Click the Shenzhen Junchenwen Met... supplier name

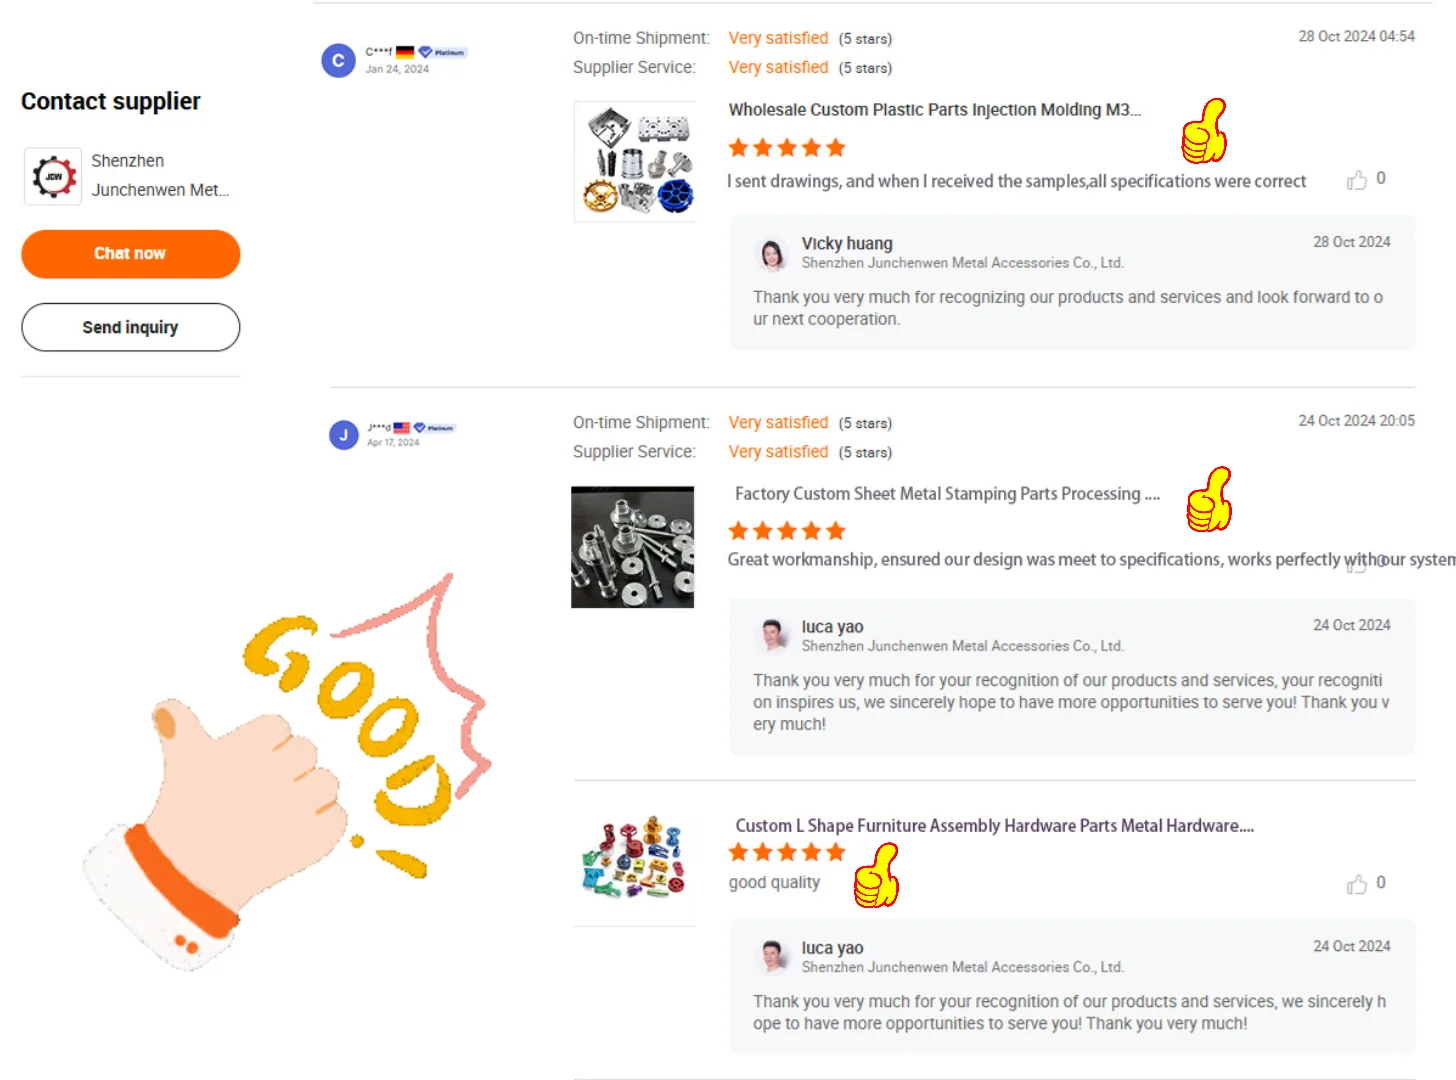click(160, 175)
